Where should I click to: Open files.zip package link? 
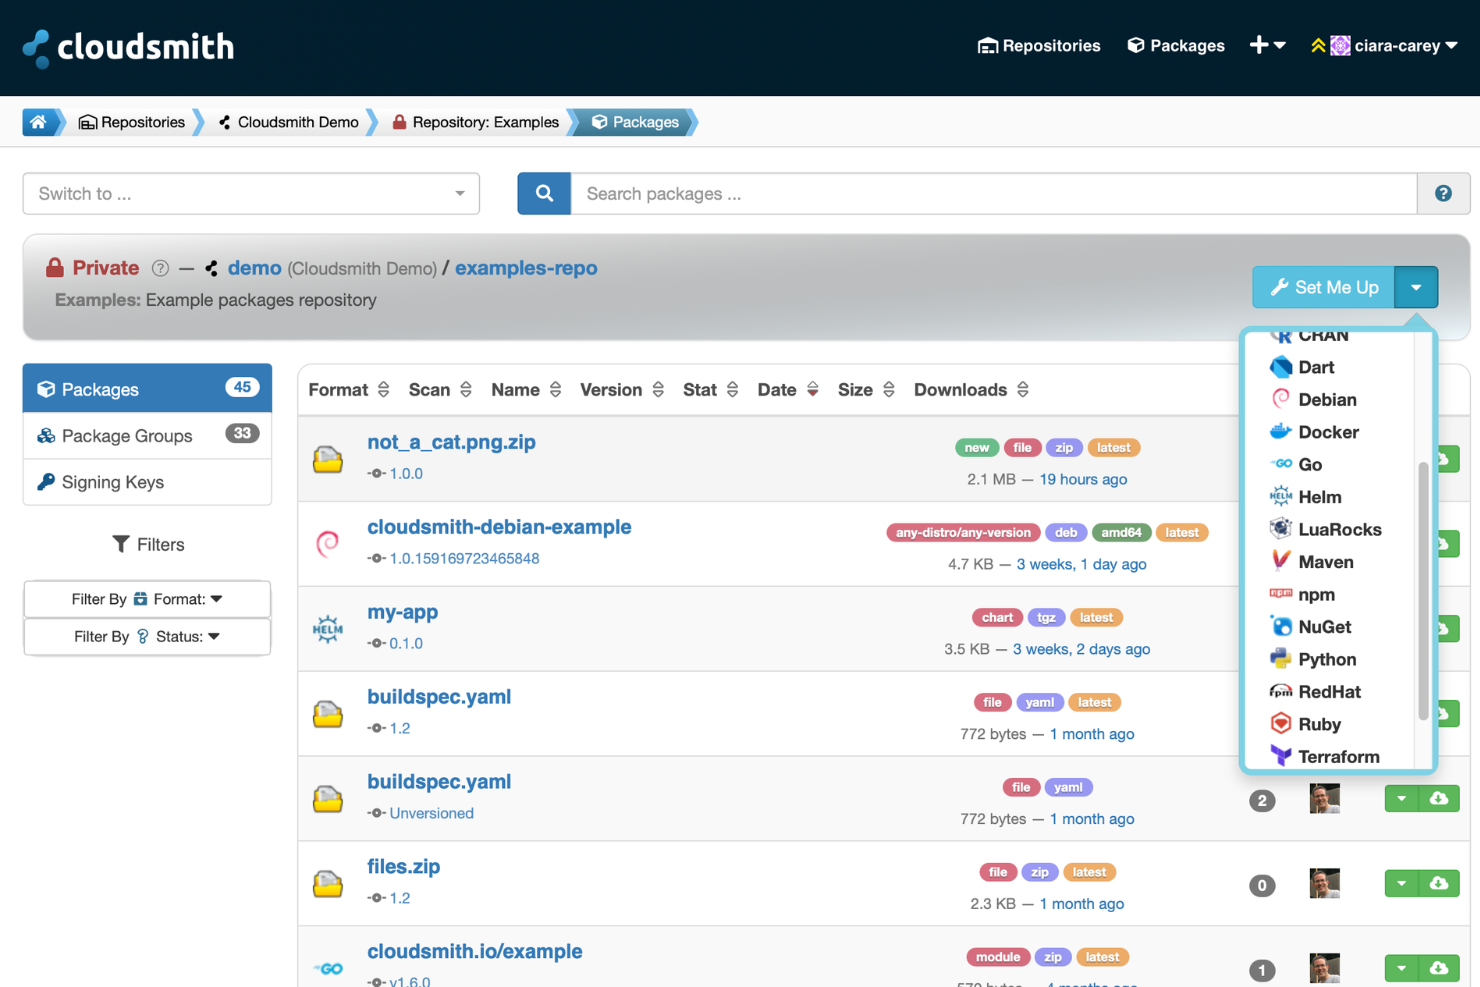point(403,866)
